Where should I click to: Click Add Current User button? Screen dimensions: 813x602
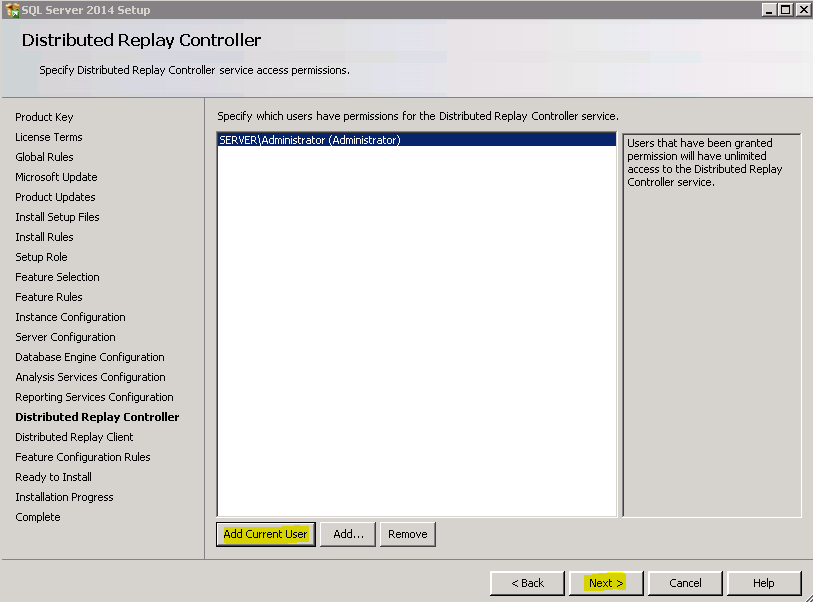(x=265, y=534)
